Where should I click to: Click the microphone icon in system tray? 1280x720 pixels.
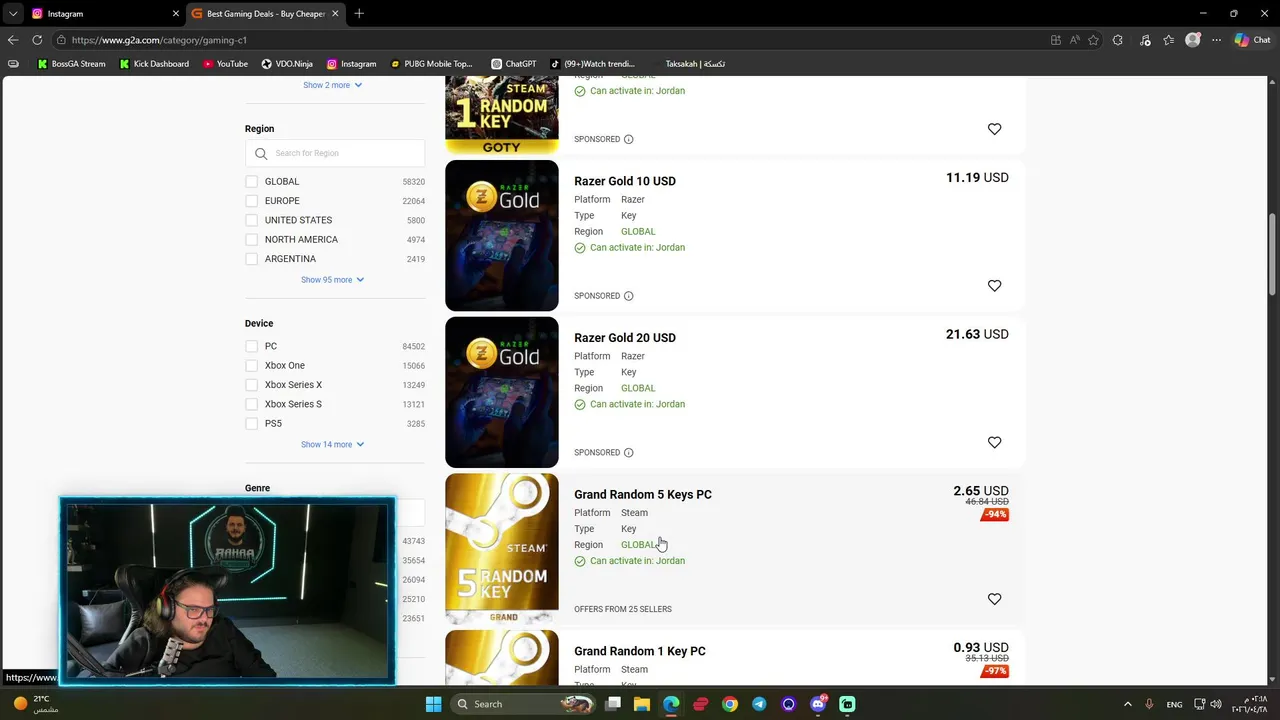click(1149, 704)
